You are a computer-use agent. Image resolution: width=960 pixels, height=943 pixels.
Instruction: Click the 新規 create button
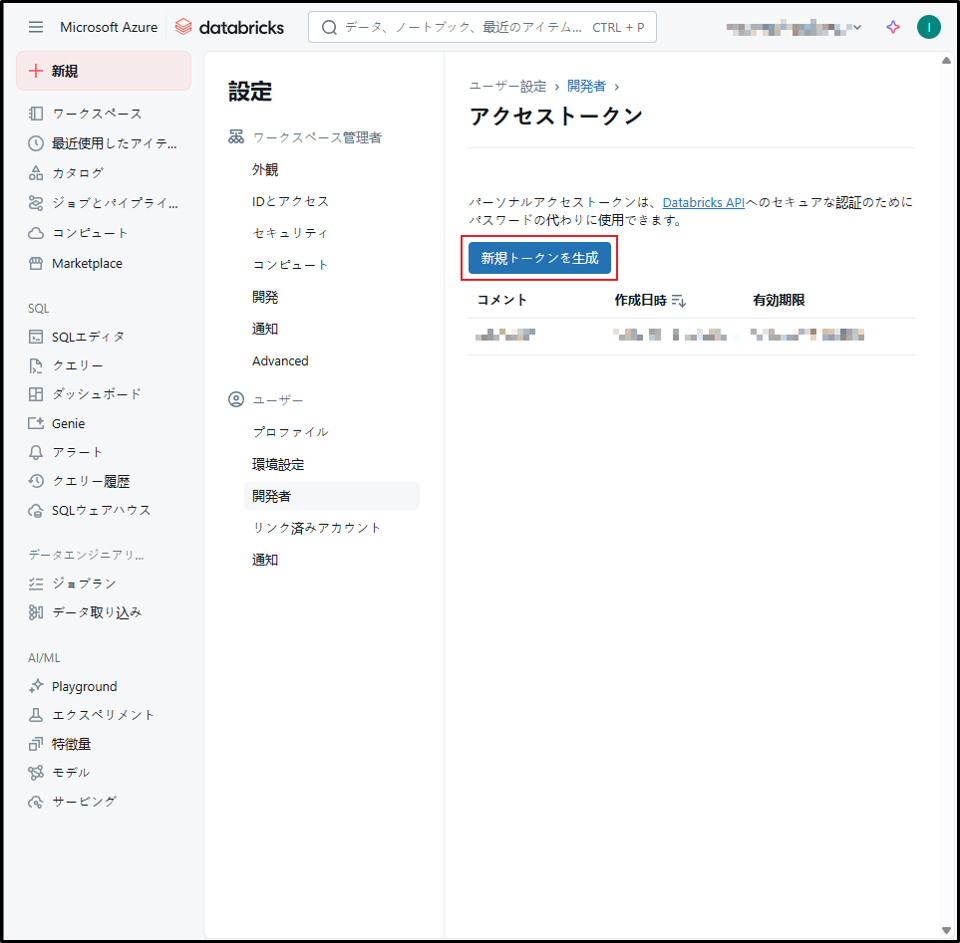(x=103, y=71)
